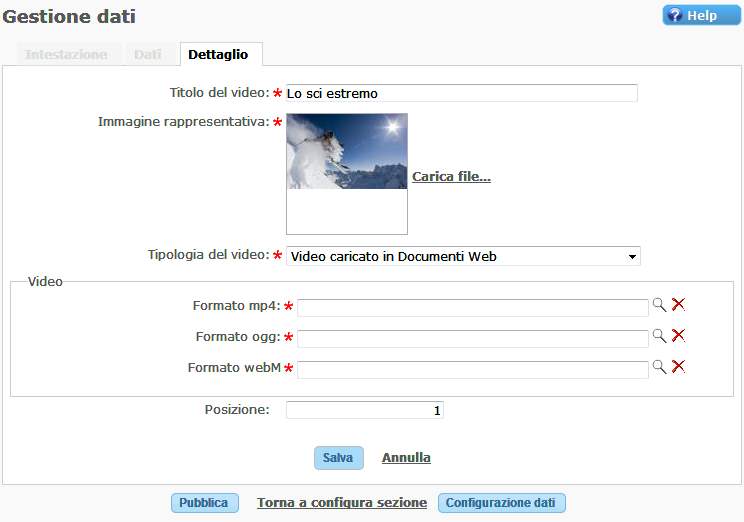This screenshot has width=744, height=522.
Task: Click the magnifier icon for Formato webM
Action: pos(659,367)
